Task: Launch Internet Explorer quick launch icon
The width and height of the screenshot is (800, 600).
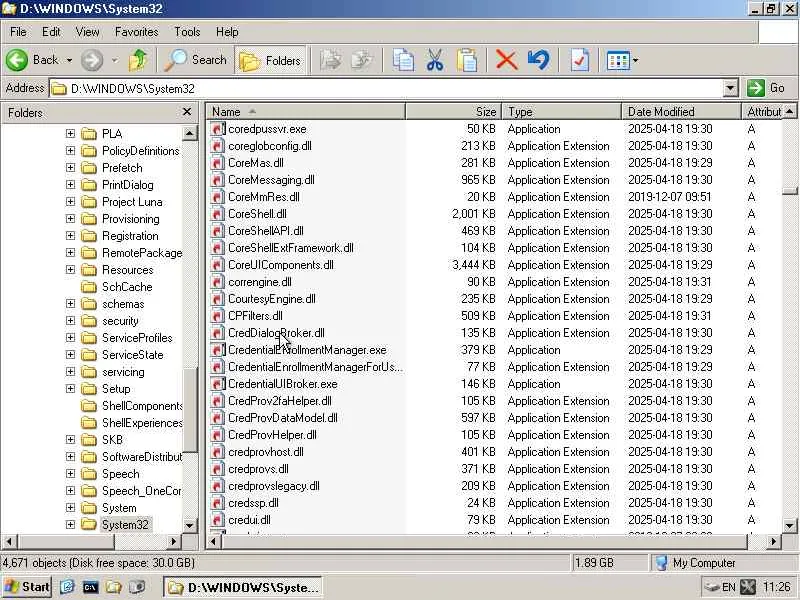Action: (x=67, y=587)
